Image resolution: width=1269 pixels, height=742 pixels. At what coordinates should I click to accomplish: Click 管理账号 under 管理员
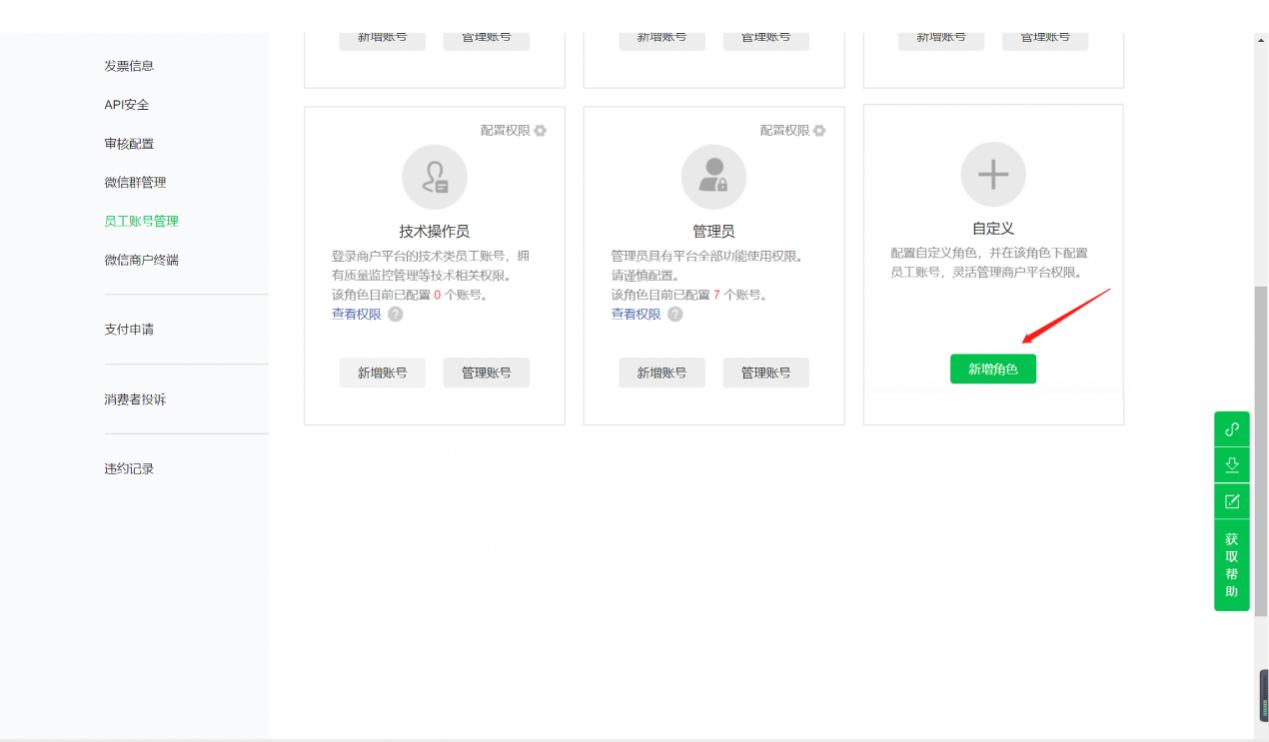pos(766,372)
